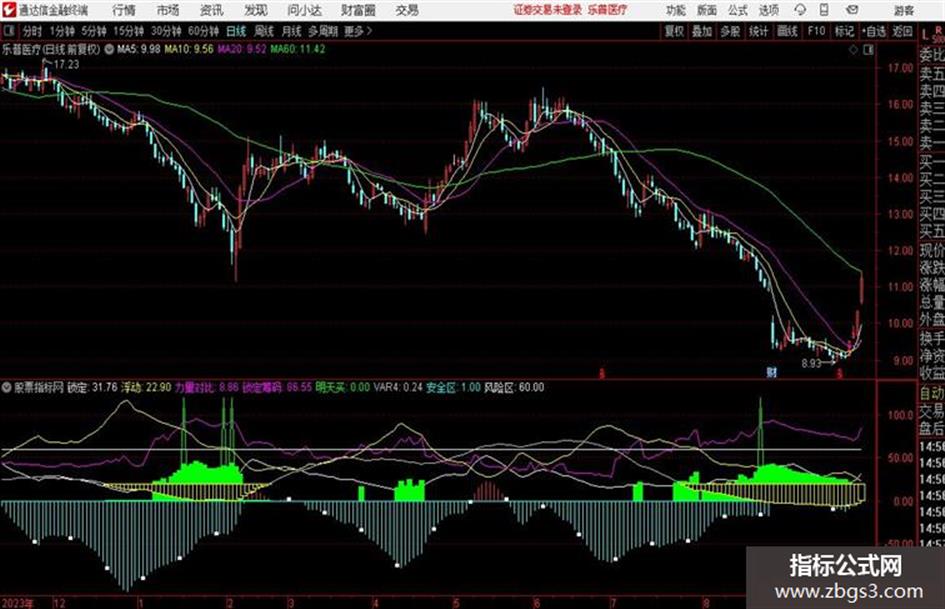Image resolution: width=945 pixels, height=609 pixels.
Task: Switch to 5分钟 chart period
Action: (94, 31)
